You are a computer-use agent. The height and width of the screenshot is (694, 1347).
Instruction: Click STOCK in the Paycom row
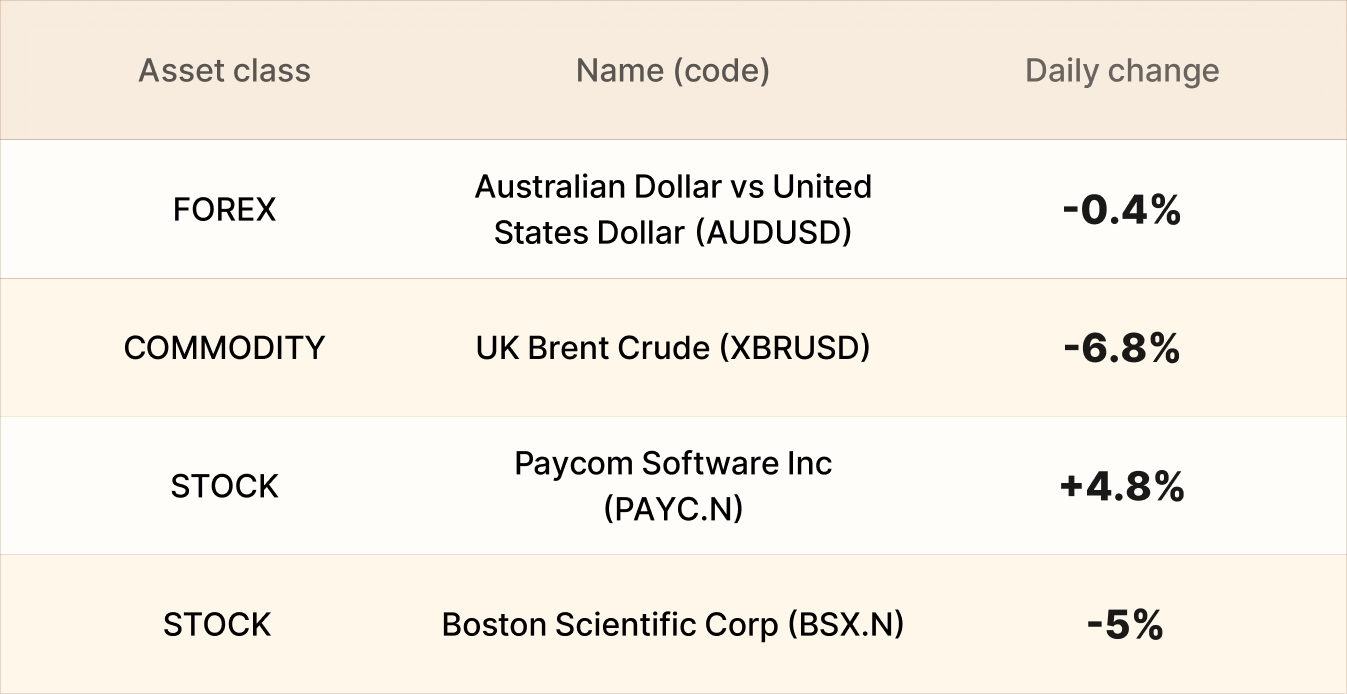(224, 487)
